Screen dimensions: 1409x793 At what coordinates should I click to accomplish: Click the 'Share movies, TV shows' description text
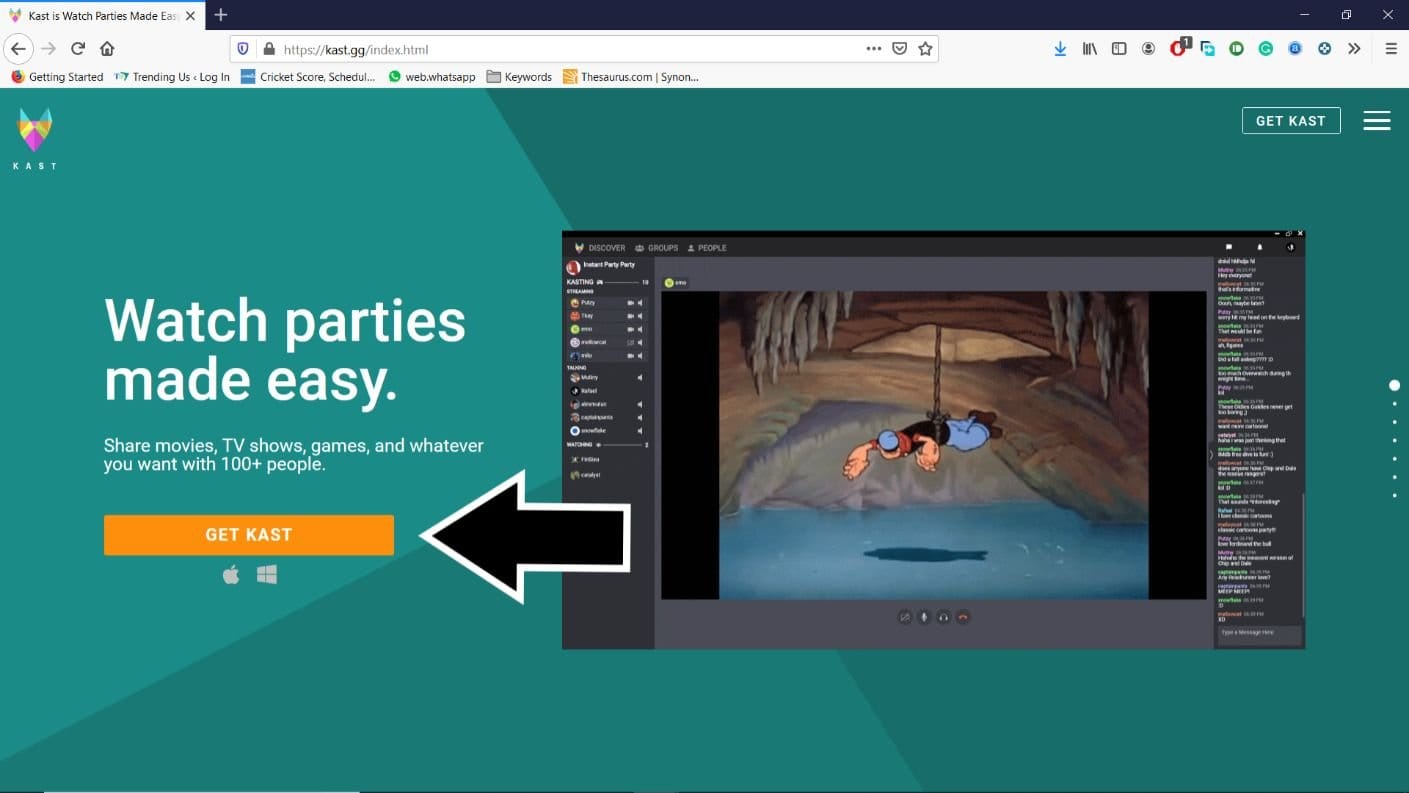[294, 455]
